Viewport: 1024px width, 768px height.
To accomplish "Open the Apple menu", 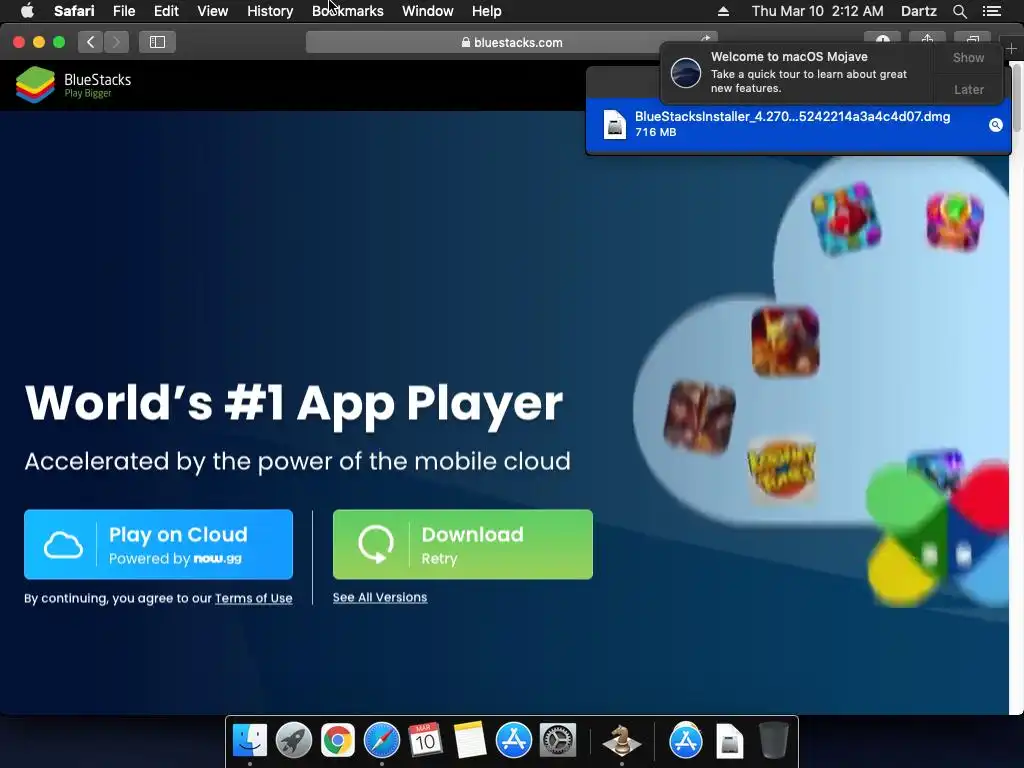I will coord(27,11).
